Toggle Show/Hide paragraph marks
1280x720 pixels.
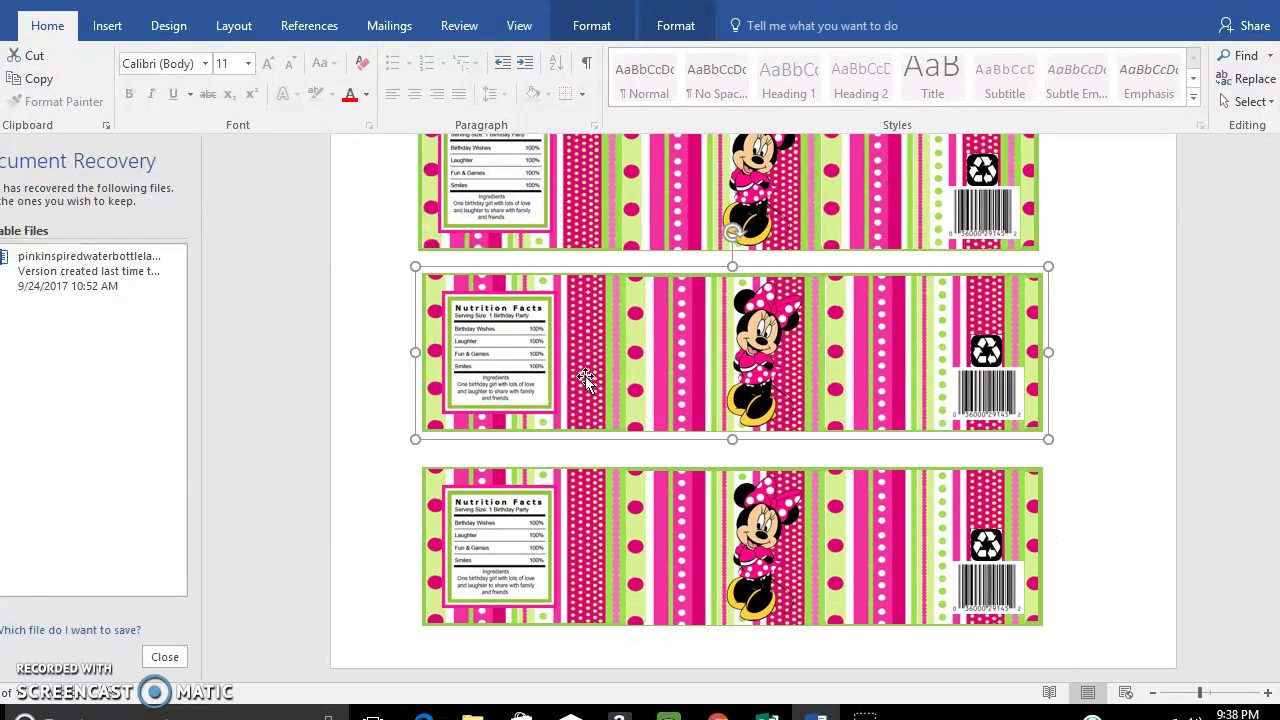click(x=586, y=64)
